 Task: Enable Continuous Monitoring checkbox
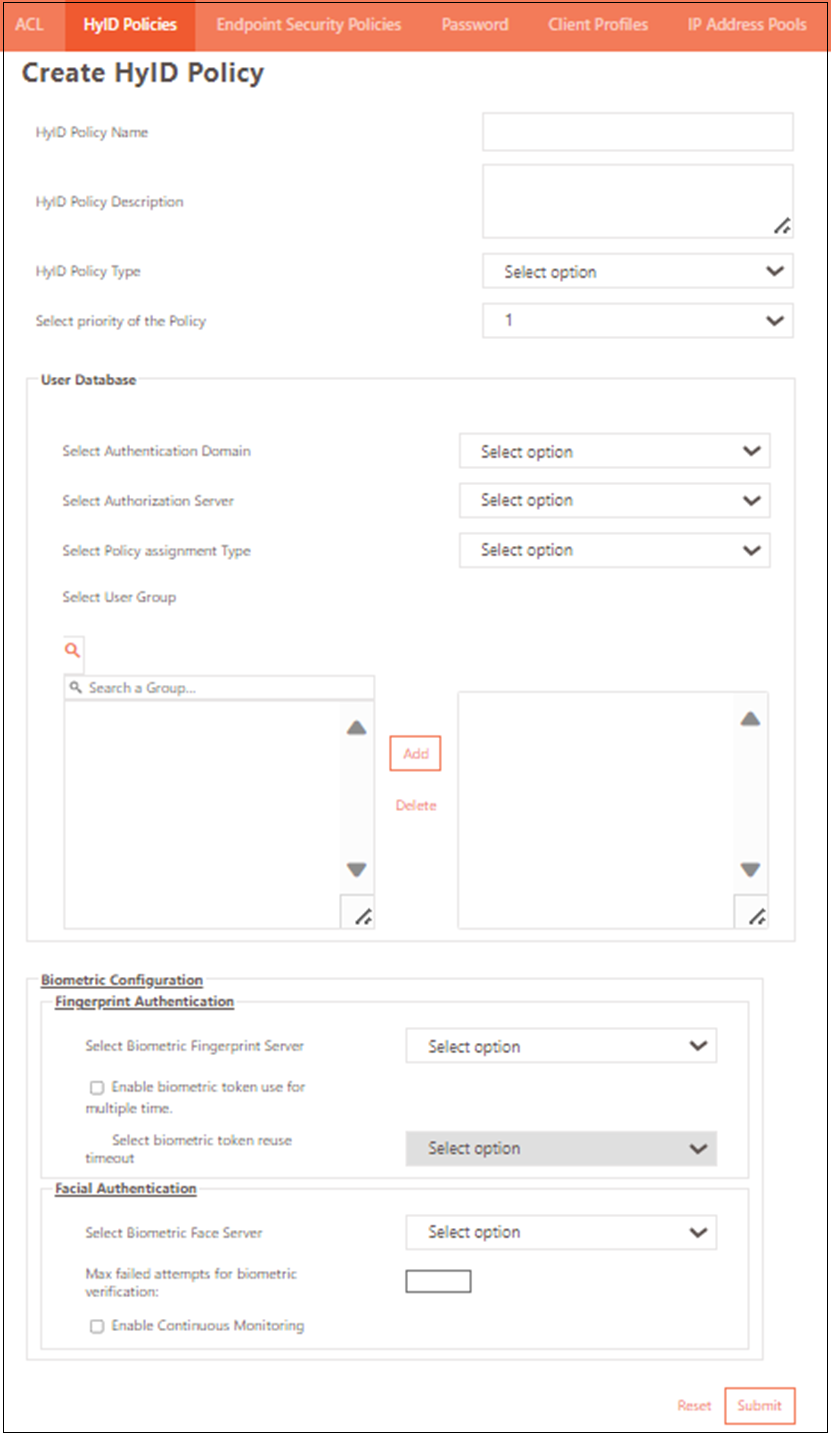click(97, 1326)
